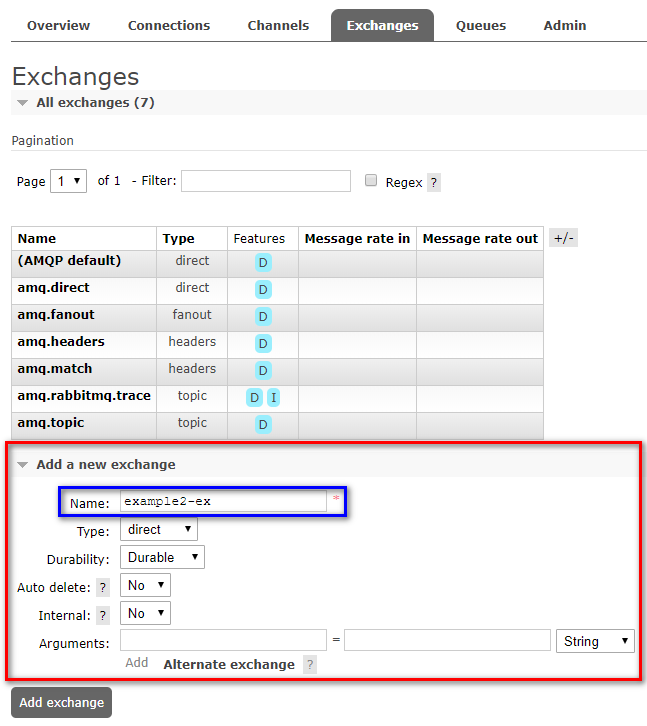Viewport: 647px width, 726px height.
Task: Click the D feature badge for amq.topic
Action: (x=263, y=425)
